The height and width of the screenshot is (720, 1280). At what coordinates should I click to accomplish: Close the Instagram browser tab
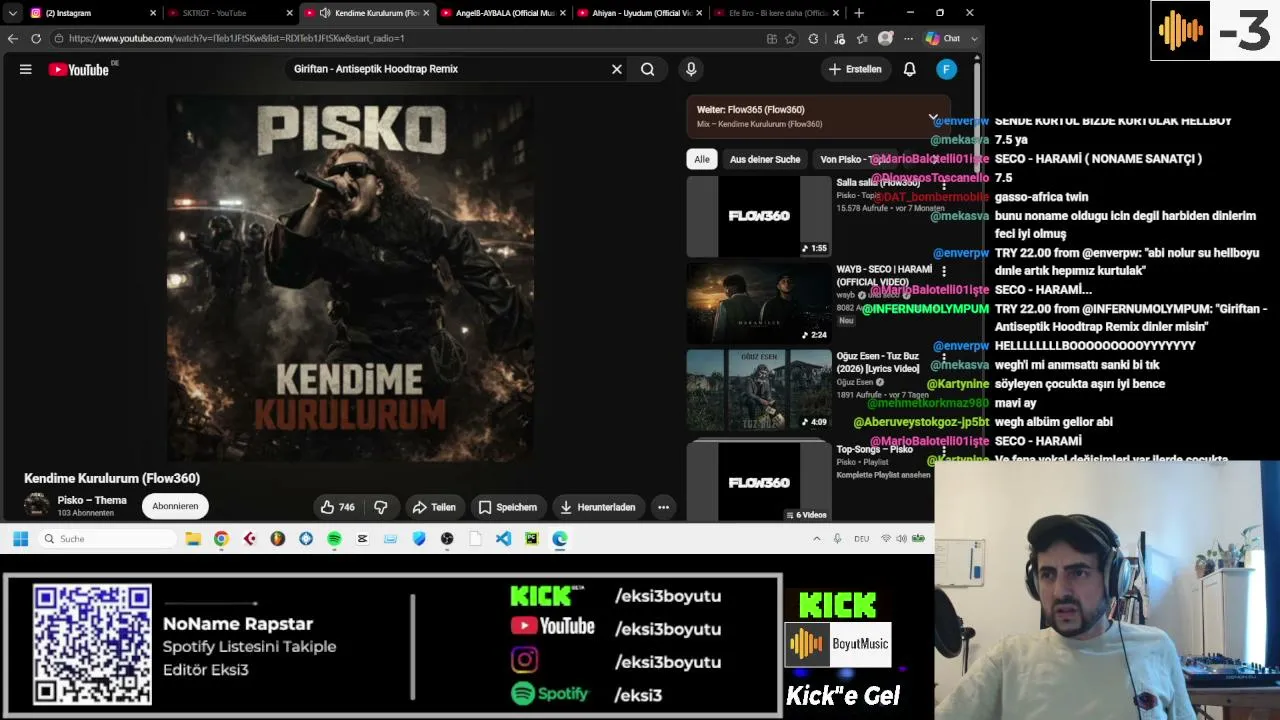[x=153, y=13]
